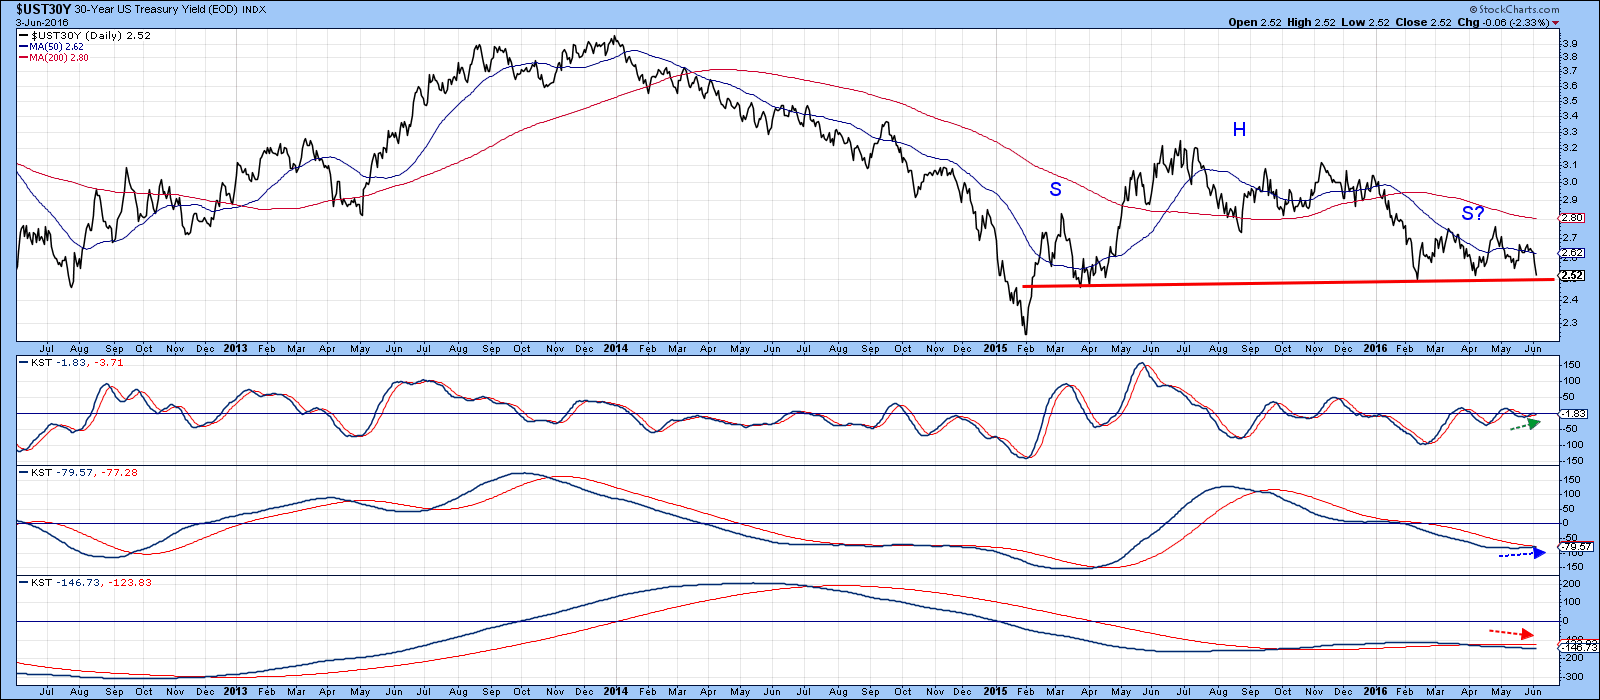Click the 2.62 price tag on right axis
This screenshot has height=700, width=1600.
[x=1571, y=254]
